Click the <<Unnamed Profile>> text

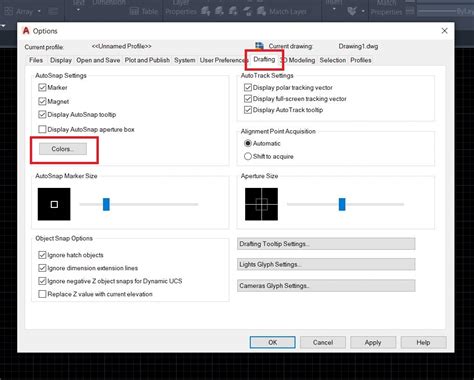pyautogui.click(x=122, y=46)
